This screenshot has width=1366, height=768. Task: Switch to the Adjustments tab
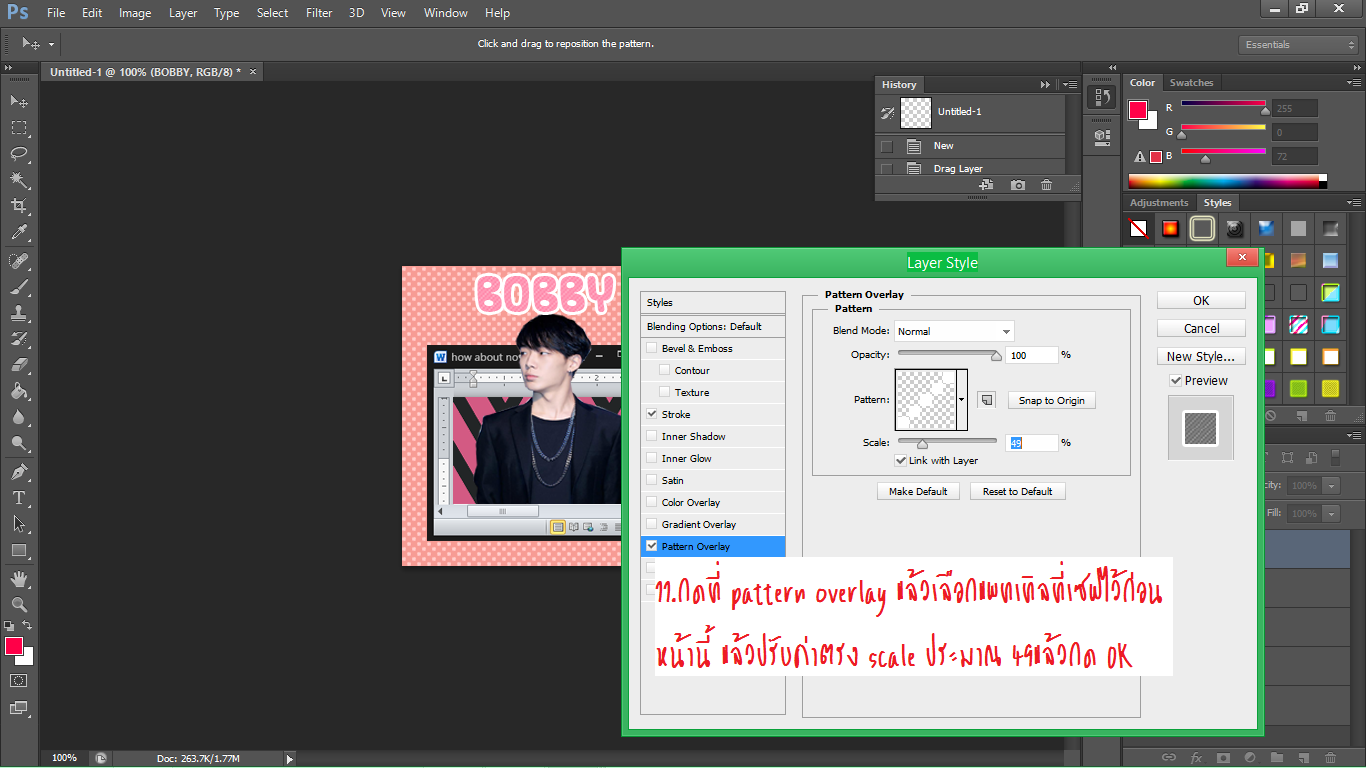[x=1159, y=203]
